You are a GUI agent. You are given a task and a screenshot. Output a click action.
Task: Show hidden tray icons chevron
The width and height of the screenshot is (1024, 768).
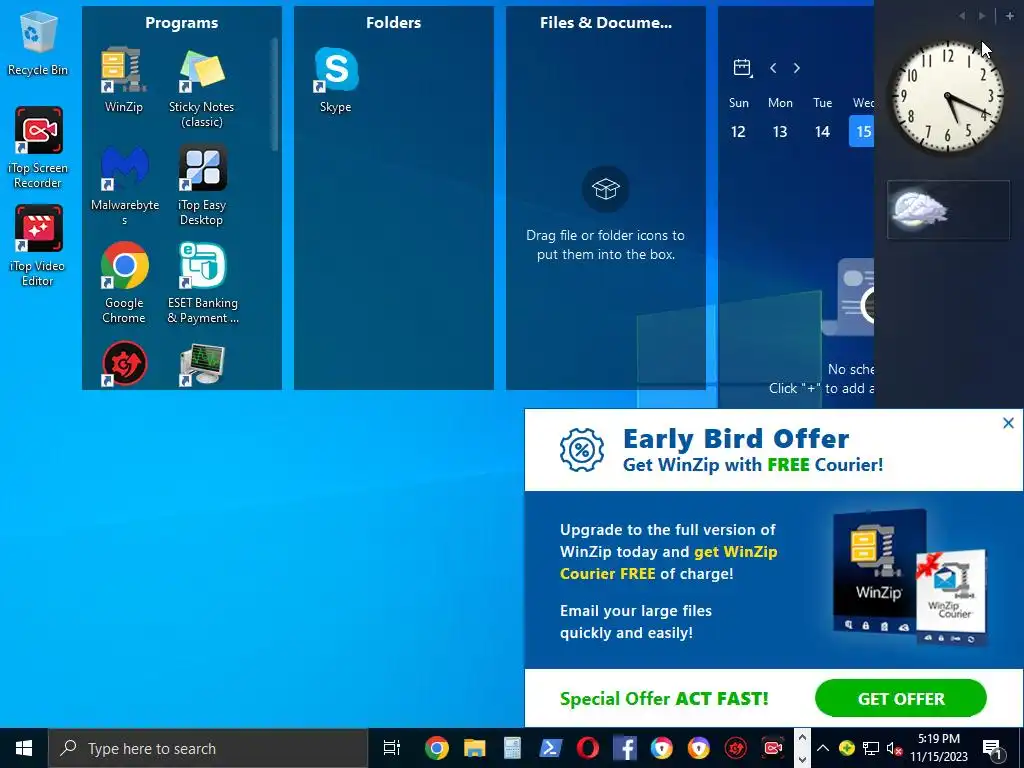823,748
